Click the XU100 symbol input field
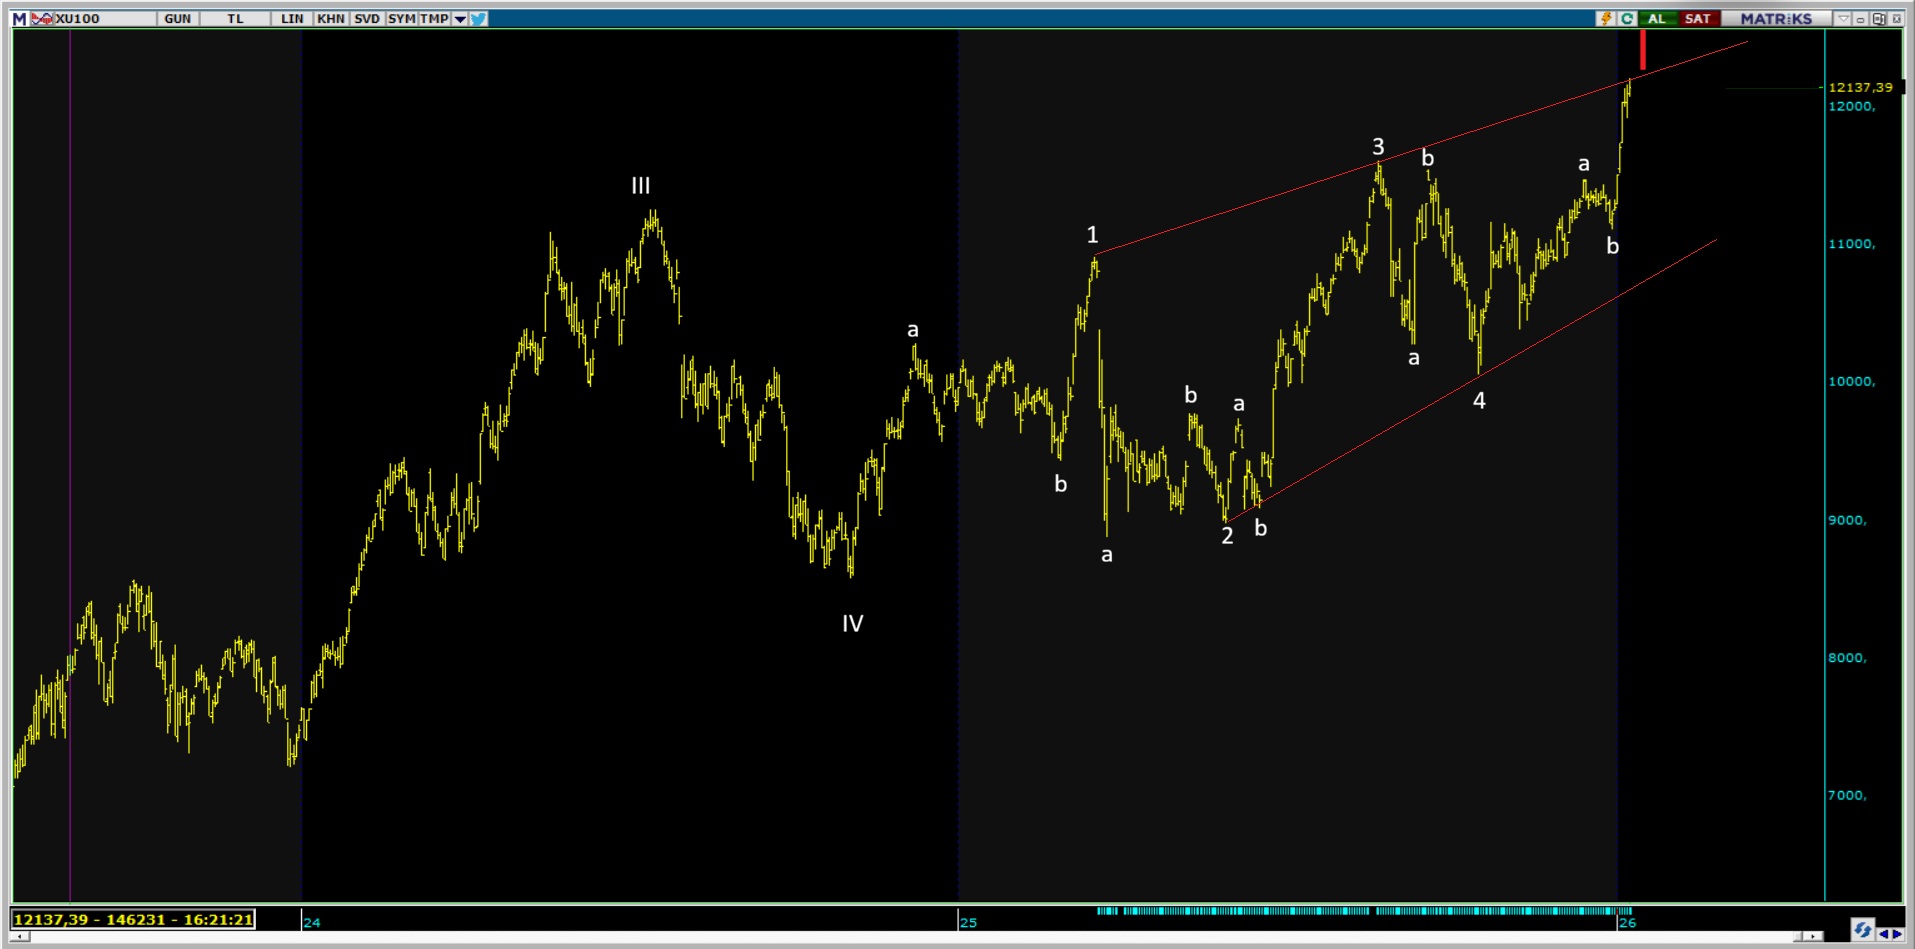Viewport: 1915px width, 949px height. (100, 19)
